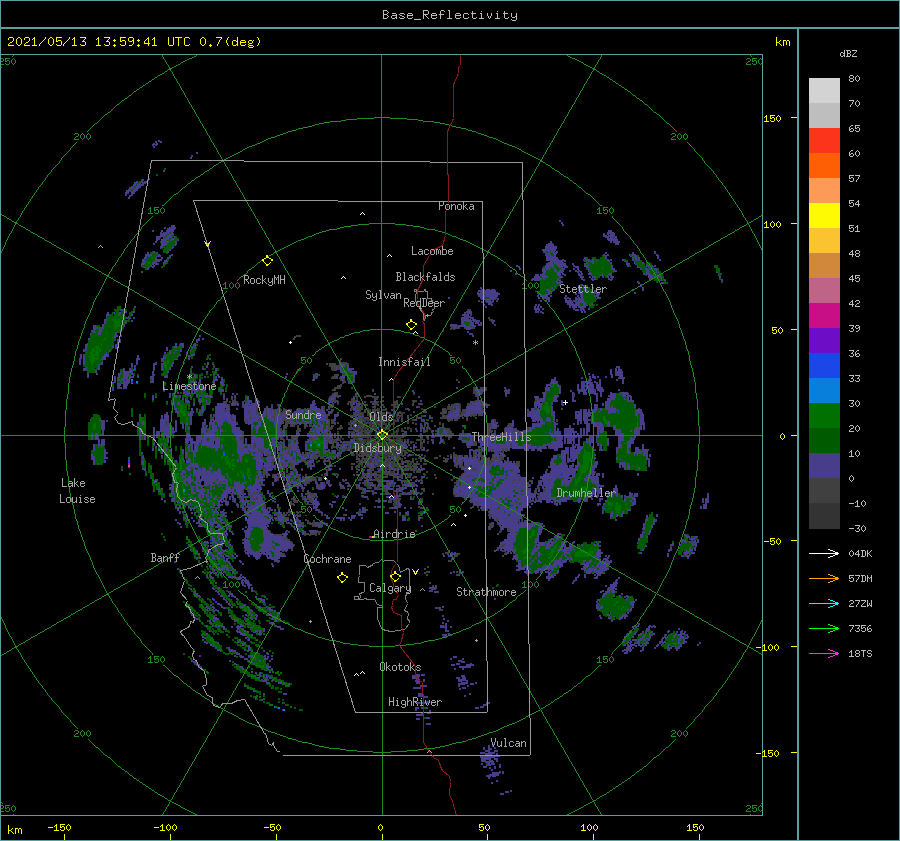
Task: Click the orange 57DM arrow icon
Action: 824,579
